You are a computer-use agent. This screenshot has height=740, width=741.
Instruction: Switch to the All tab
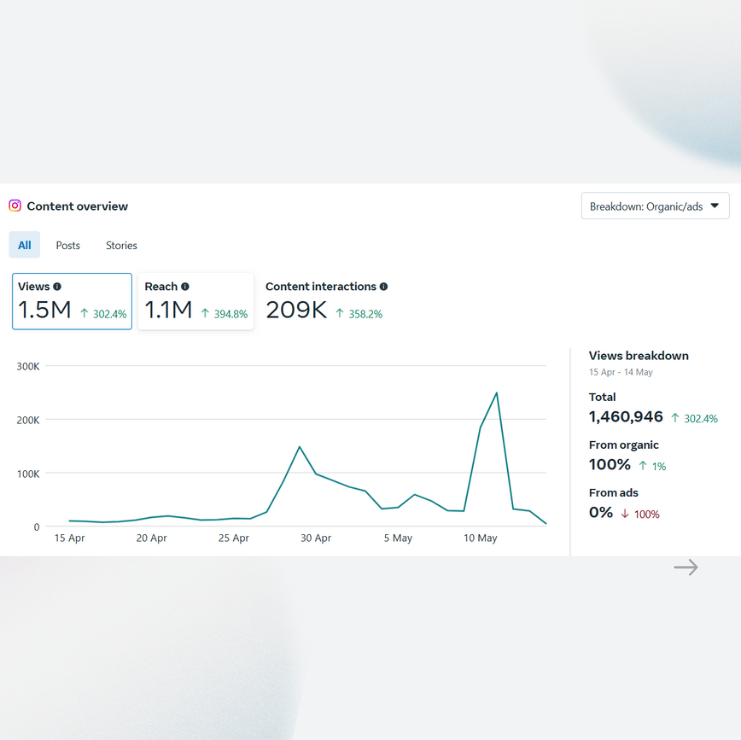pyautogui.click(x=24, y=245)
